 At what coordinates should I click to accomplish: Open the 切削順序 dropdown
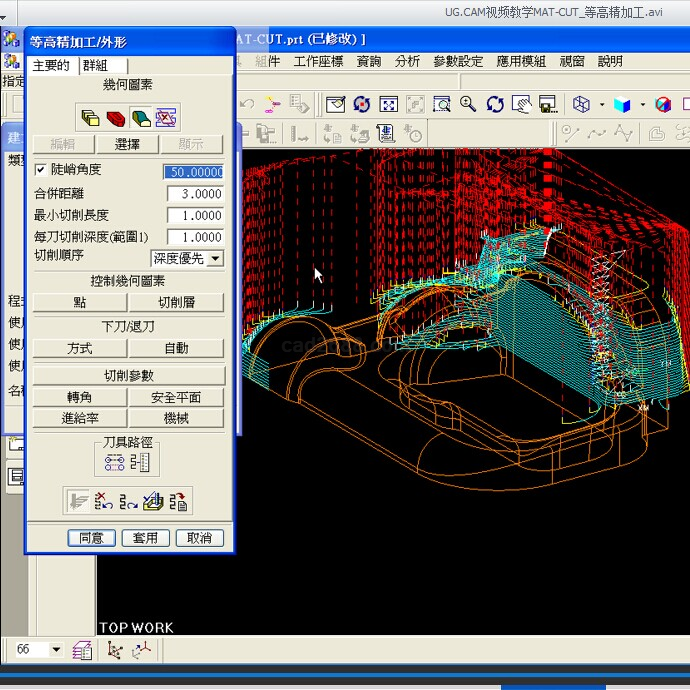tap(214, 258)
